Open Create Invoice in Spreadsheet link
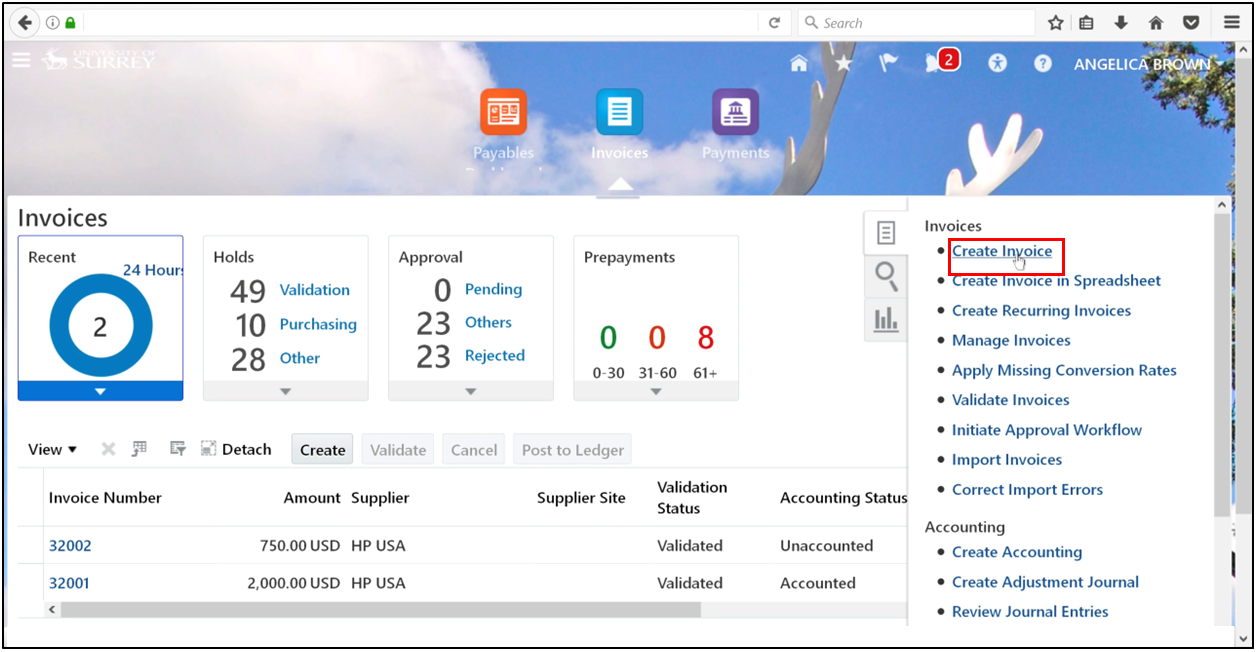1256x652 pixels. point(1056,281)
